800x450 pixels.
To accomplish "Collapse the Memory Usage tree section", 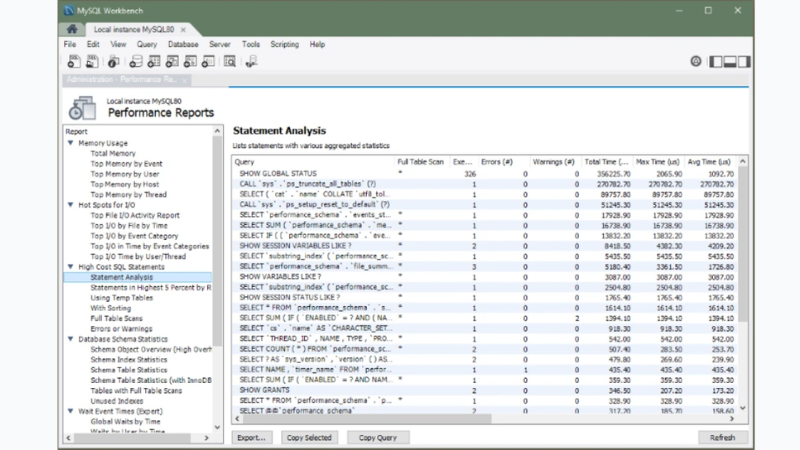I will tap(70, 143).
